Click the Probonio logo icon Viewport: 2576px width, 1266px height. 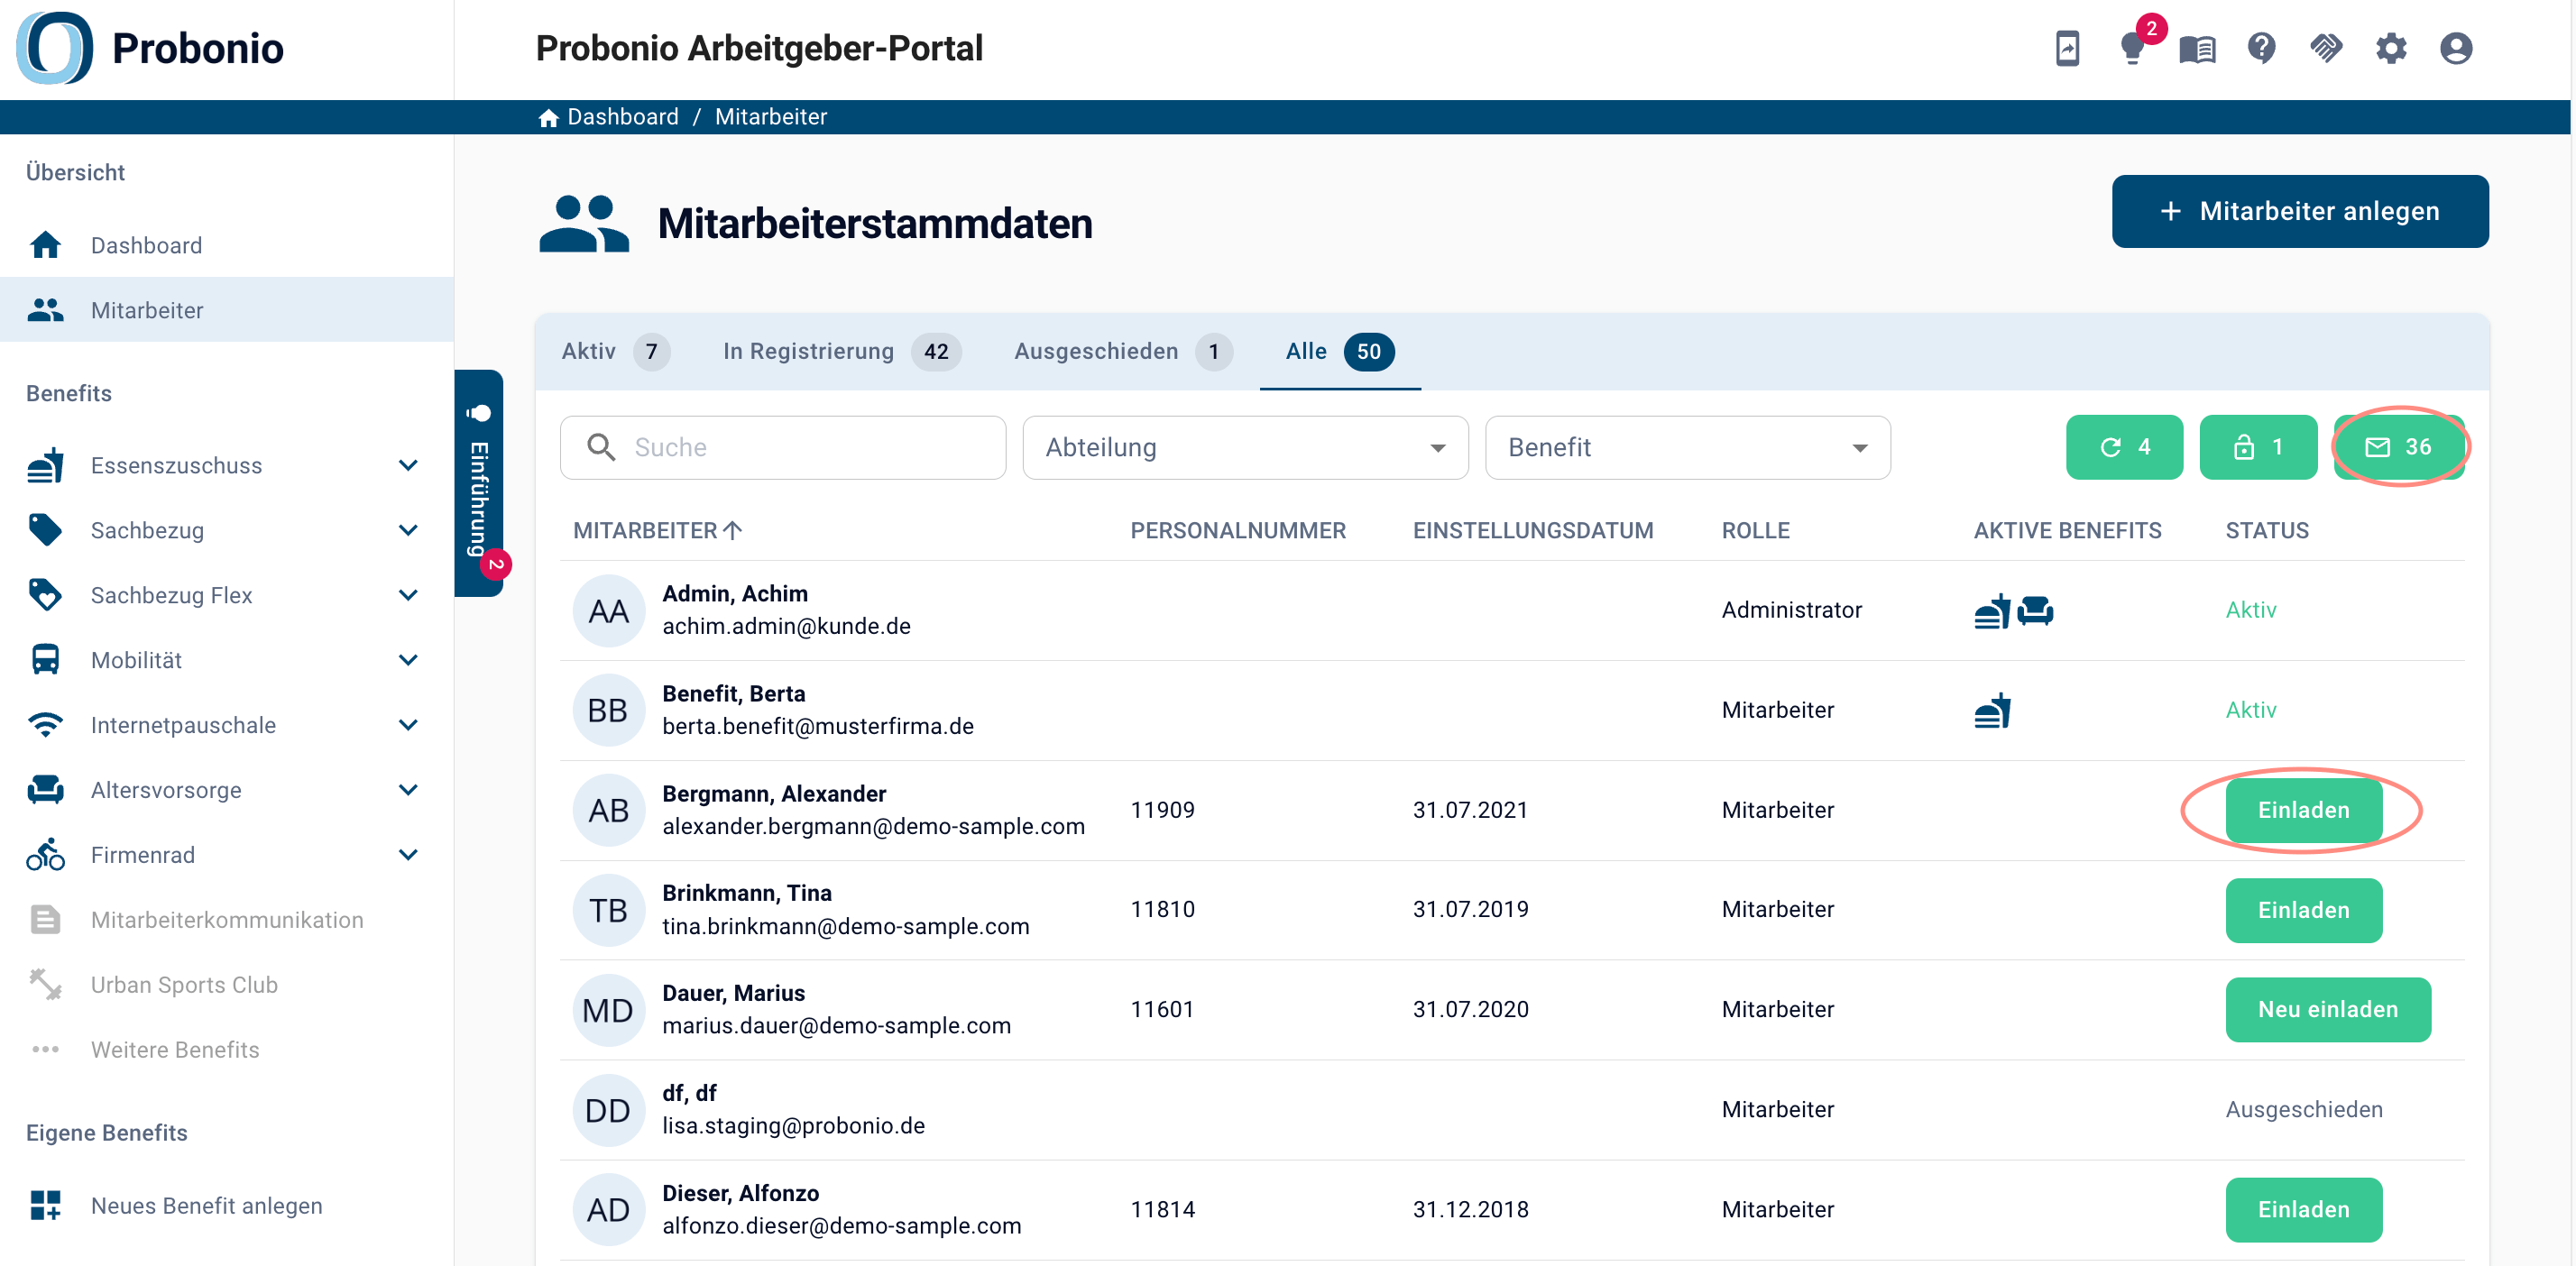pos(54,48)
